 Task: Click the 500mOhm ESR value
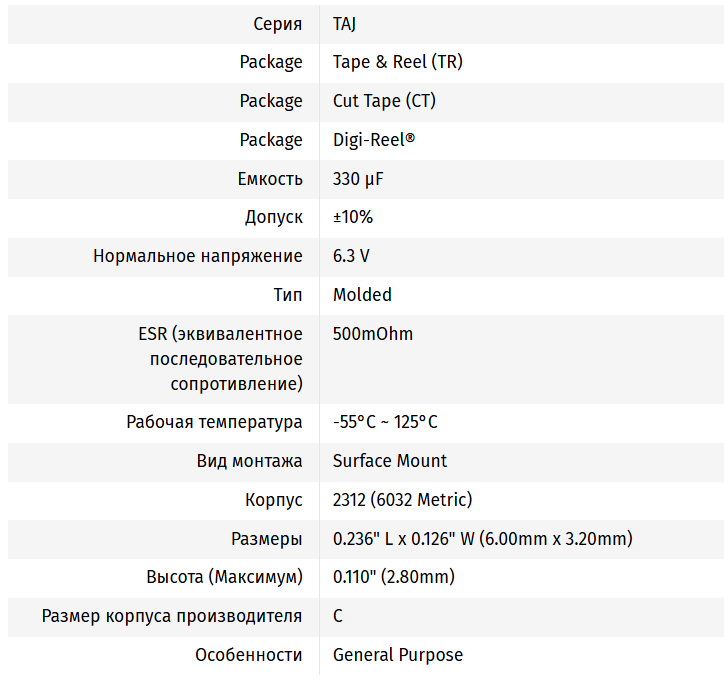(373, 334)
